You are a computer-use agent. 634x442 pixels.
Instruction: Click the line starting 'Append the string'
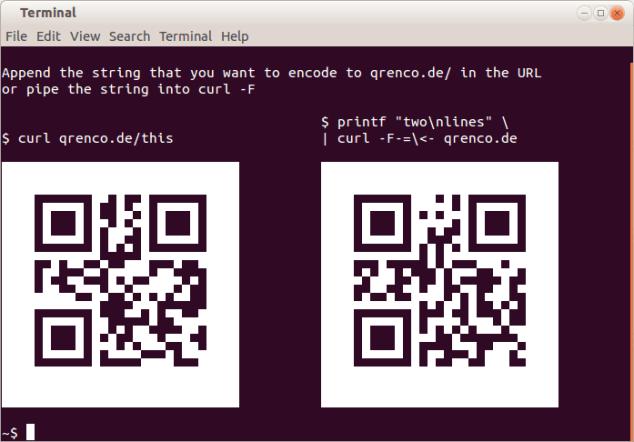click(x=271, y=73)
